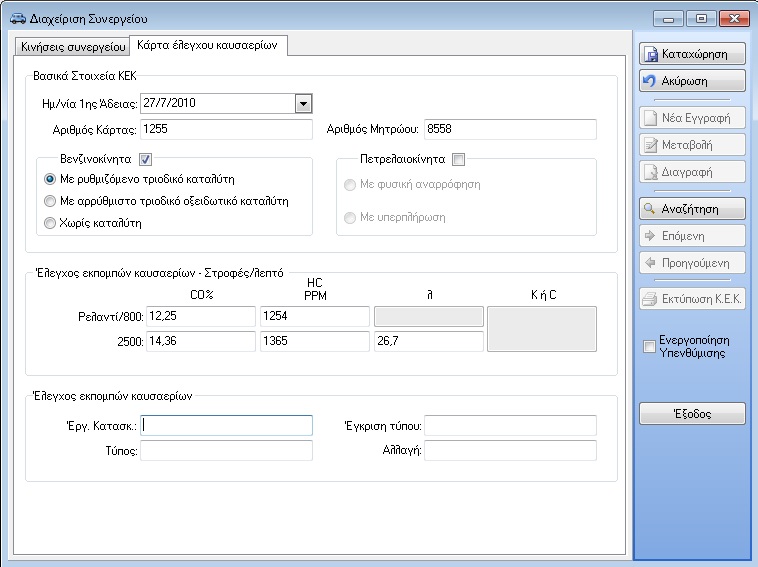758x567 pixels.
Task: Click the disabled Ρελαντί/800 λ field
Action: 429,316
